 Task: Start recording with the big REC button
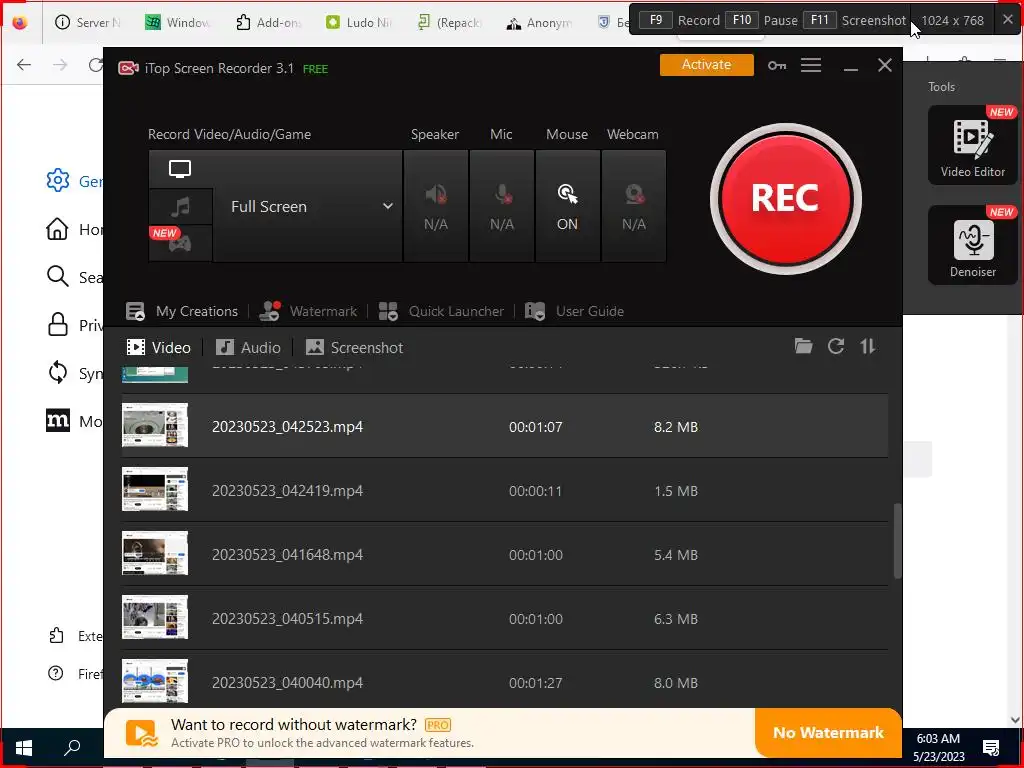pyautogui.click(x=786, y=199)
